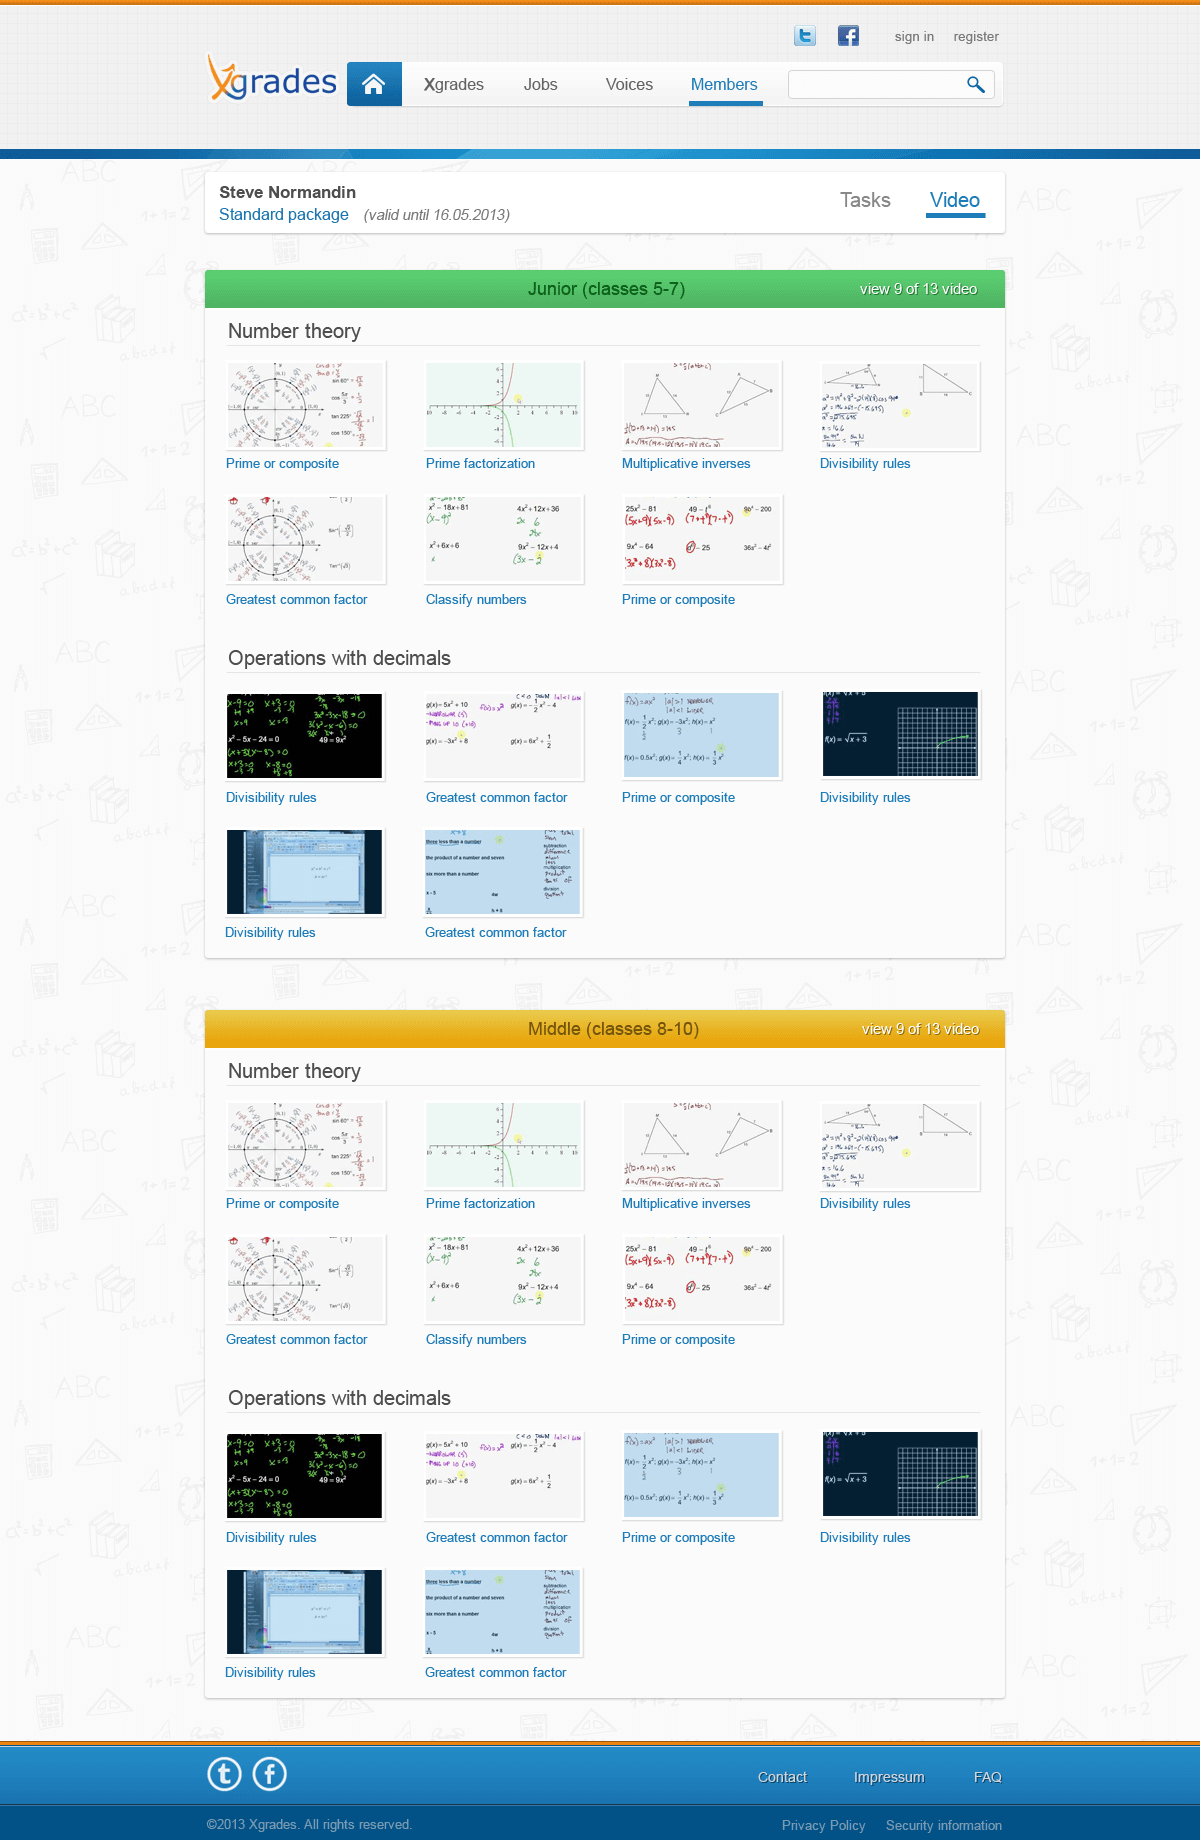Click inside the search input field
Image resolution: width=1200 pixels, height=1840 pixels.
[x=873, y=85]
